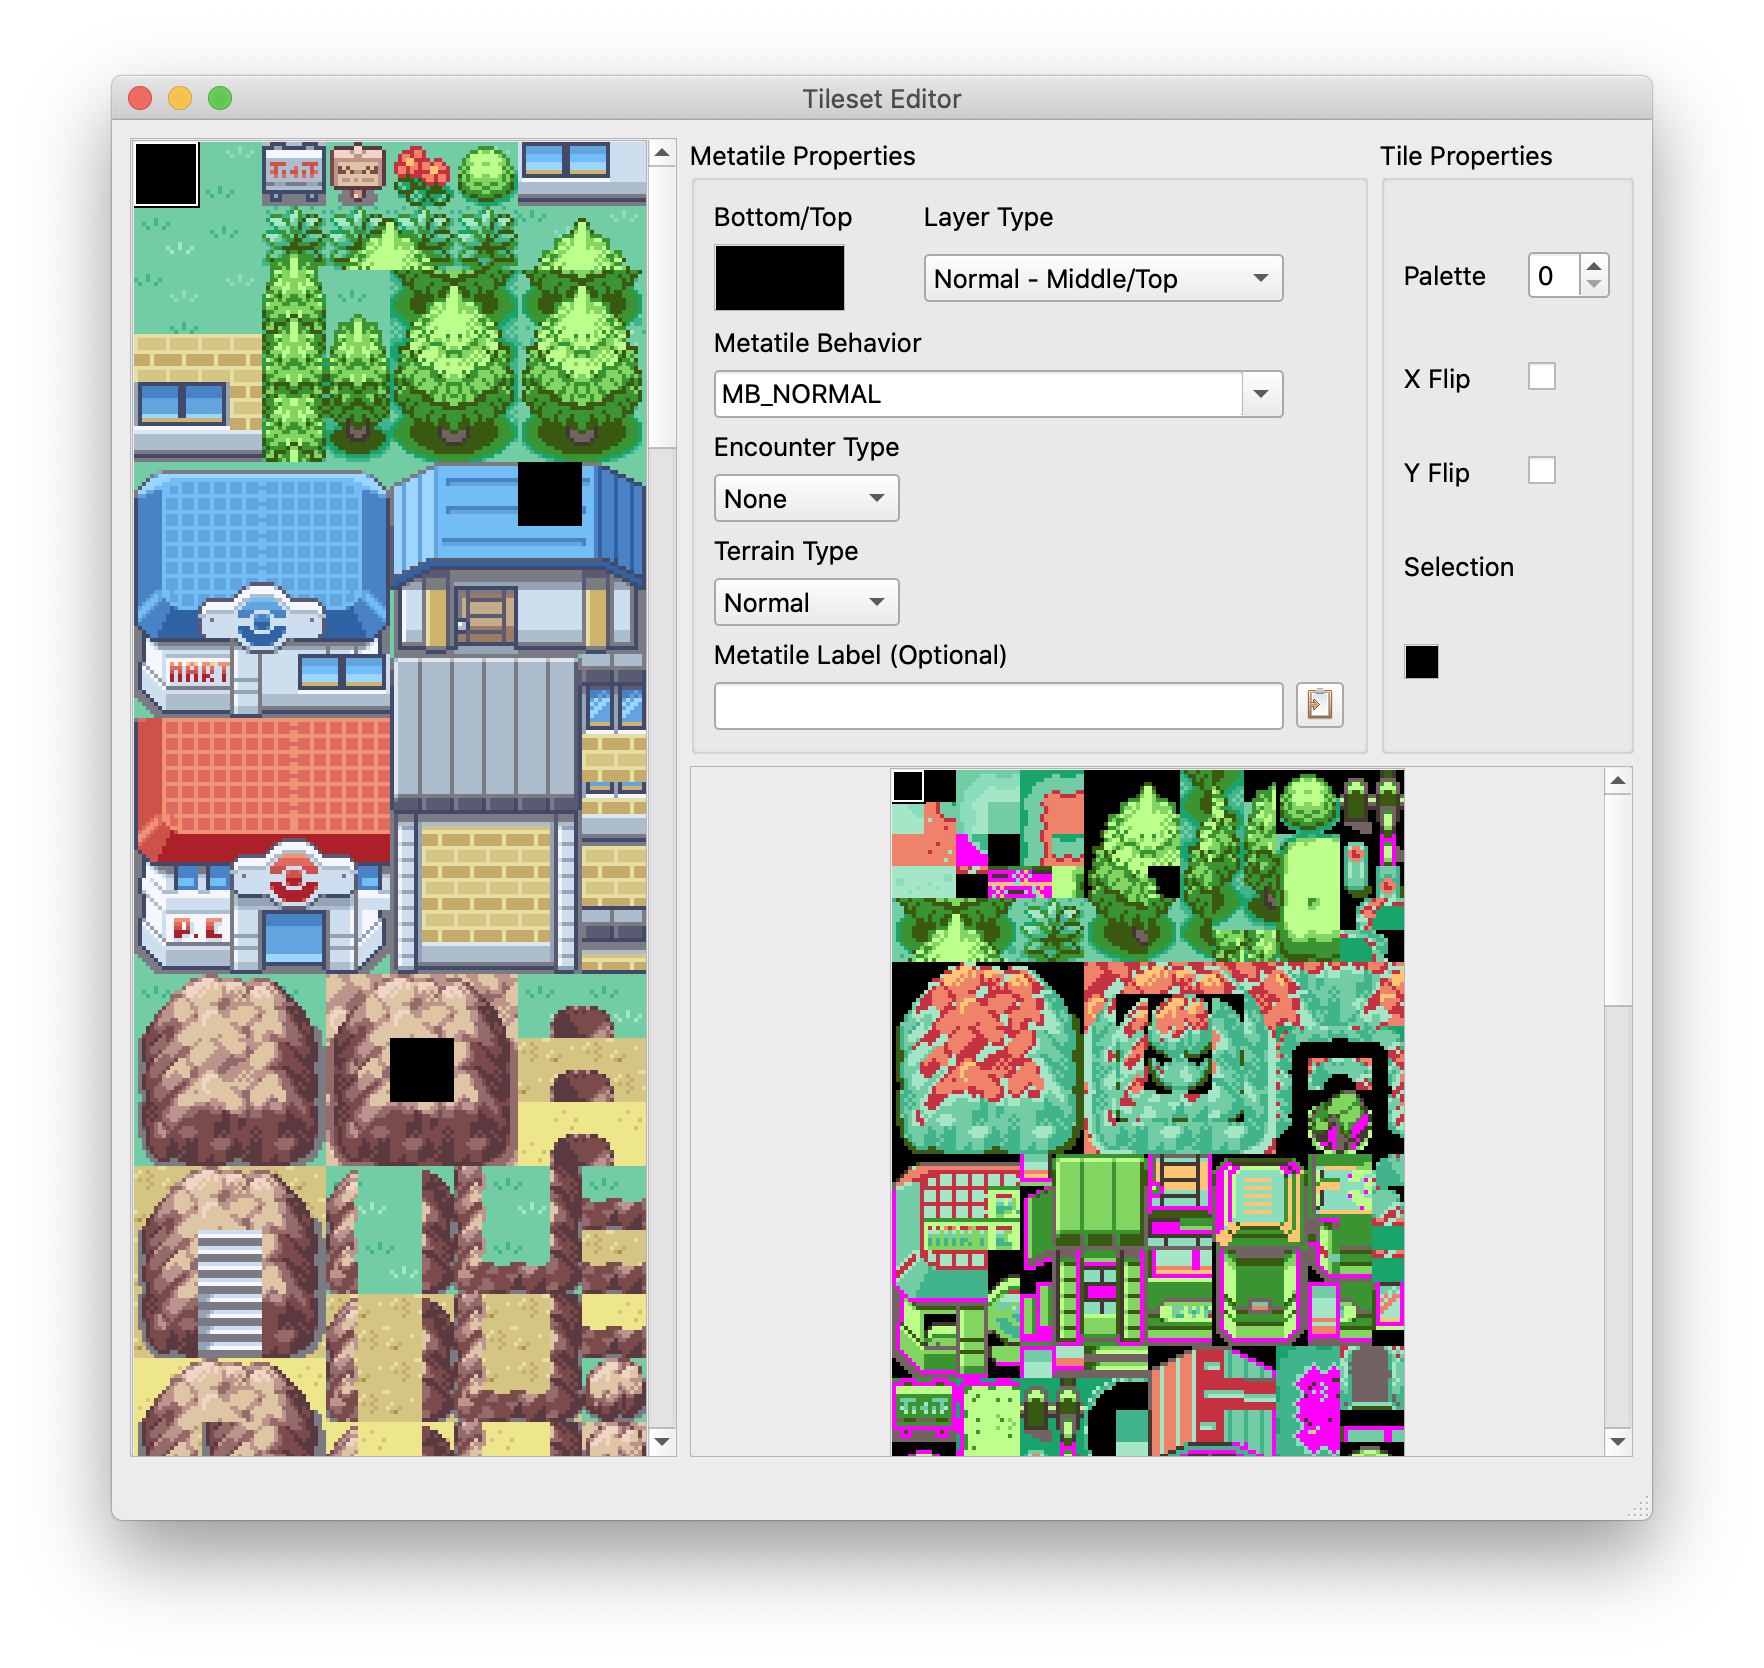Select the black cave entrance metatile

(422, 1070)
